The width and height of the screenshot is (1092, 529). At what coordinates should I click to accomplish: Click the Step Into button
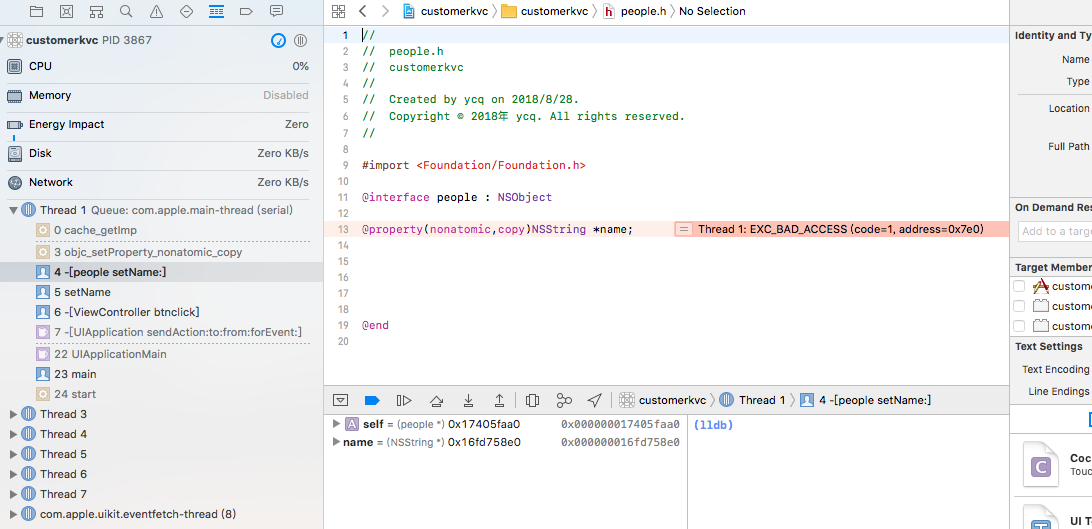coord(469,400)
